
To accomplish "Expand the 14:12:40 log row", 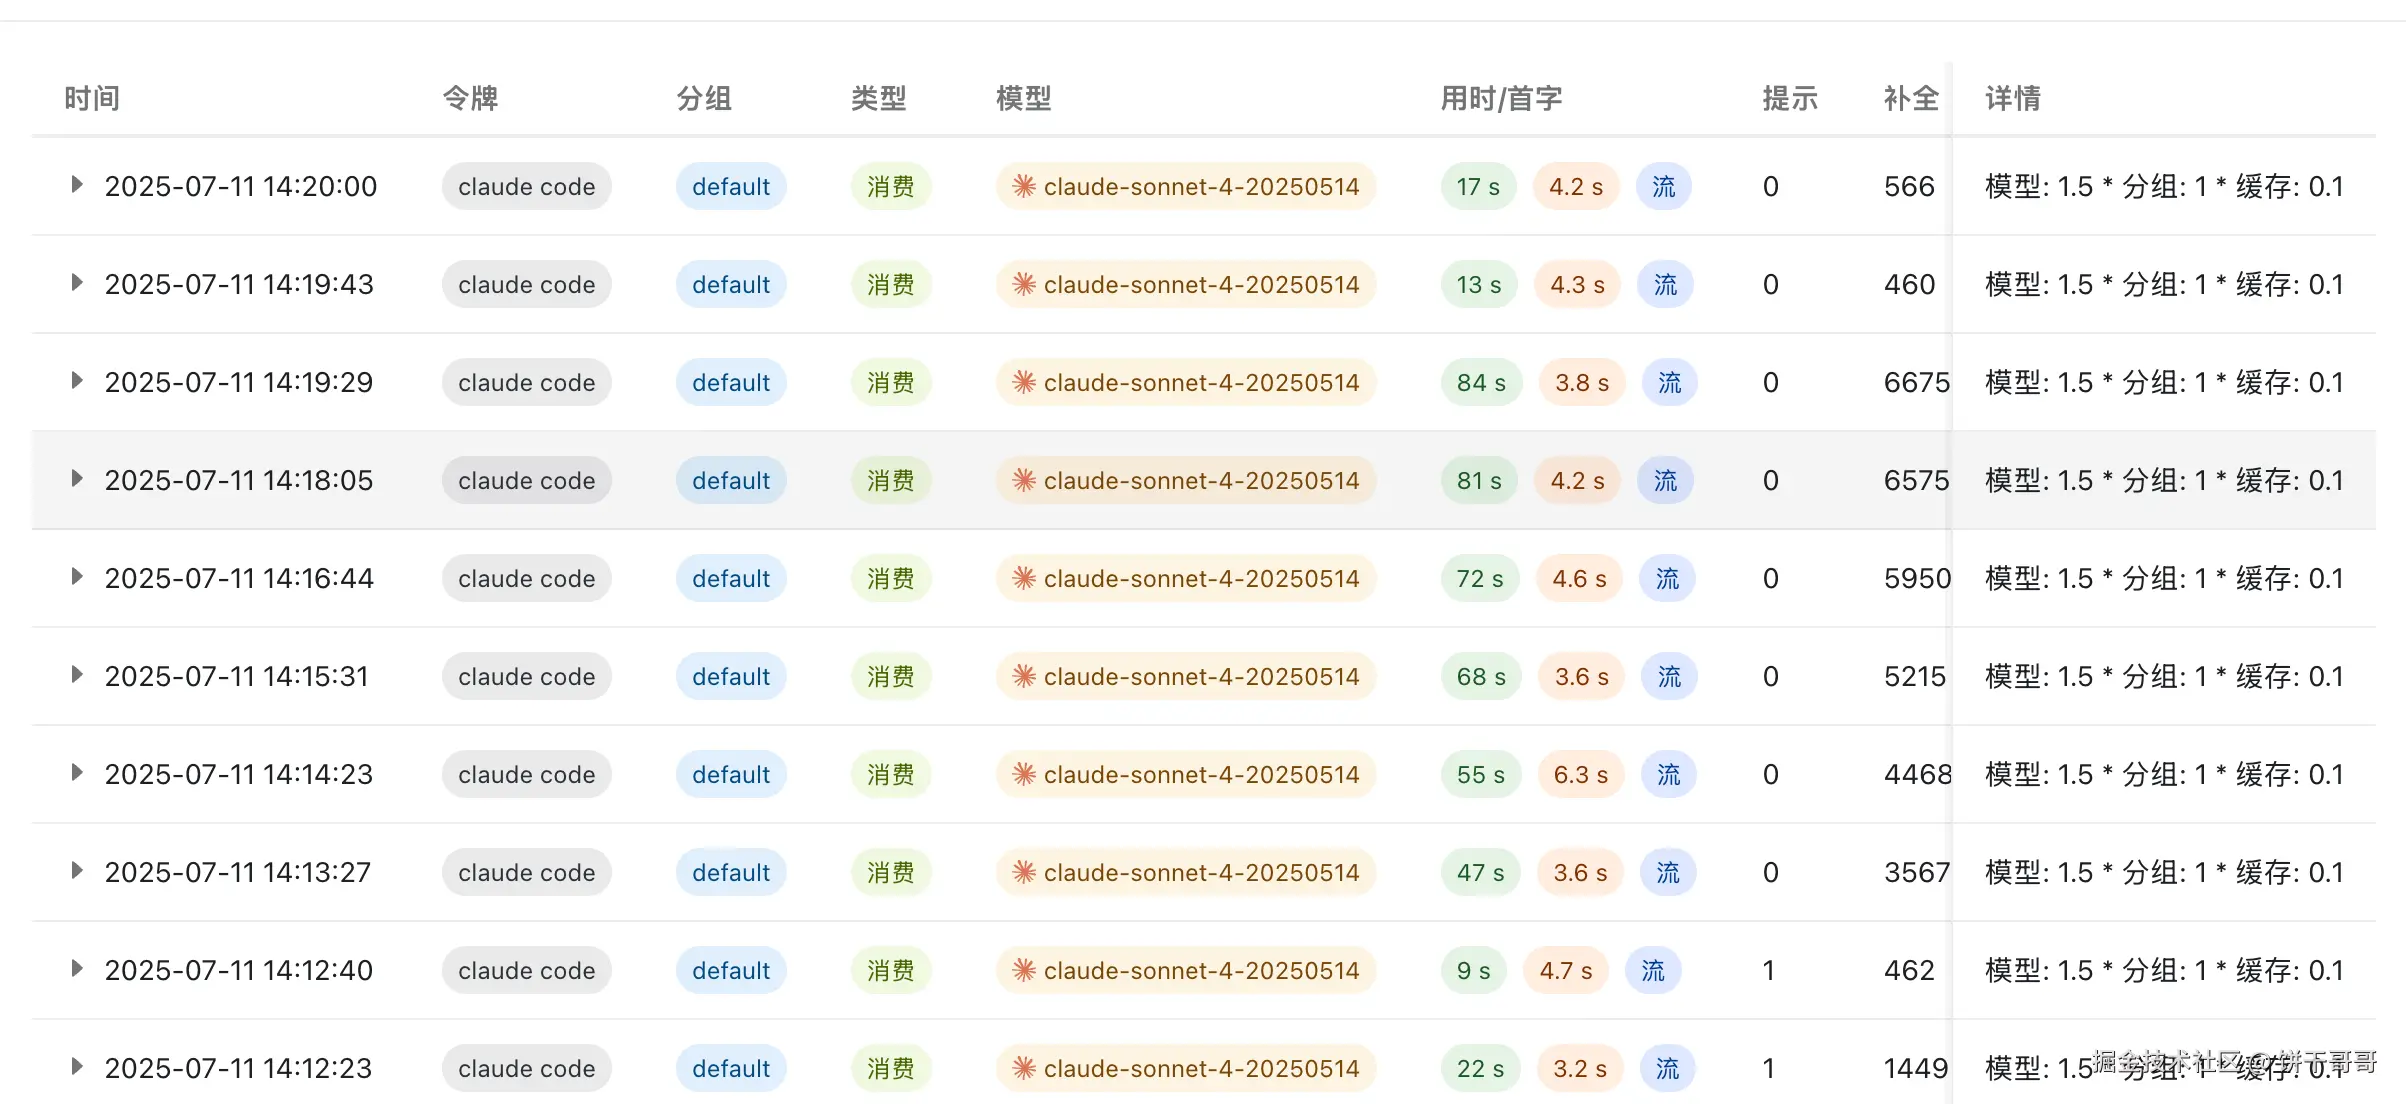I will (76, 969).
